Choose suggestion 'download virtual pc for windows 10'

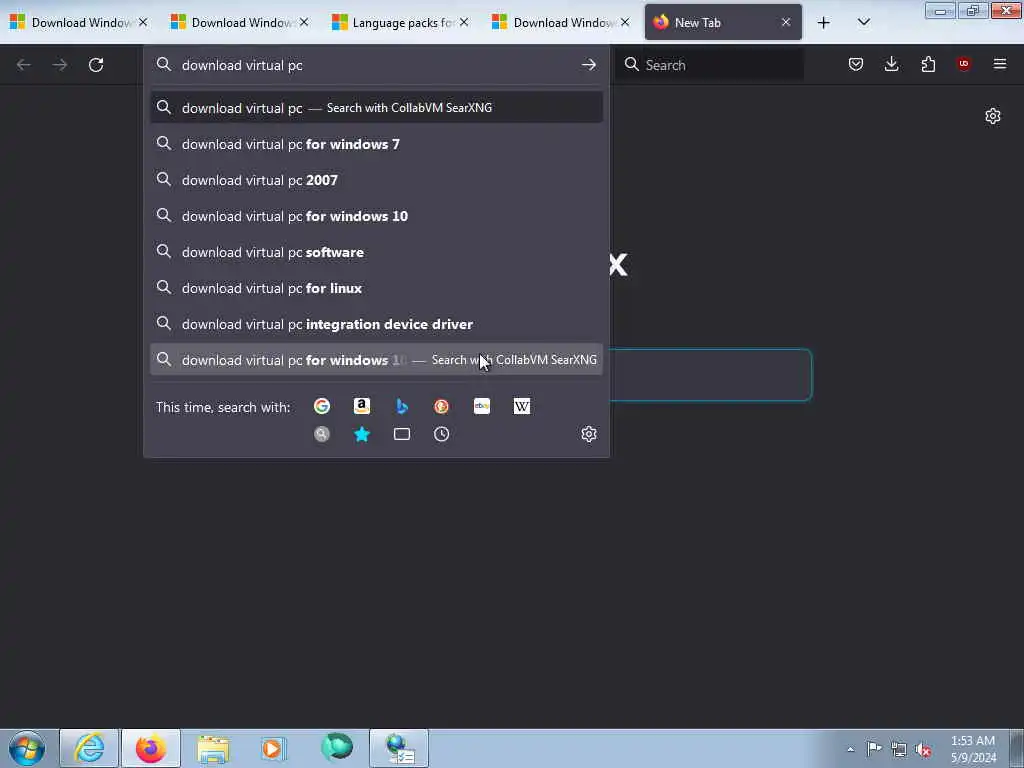click(376, 216)
